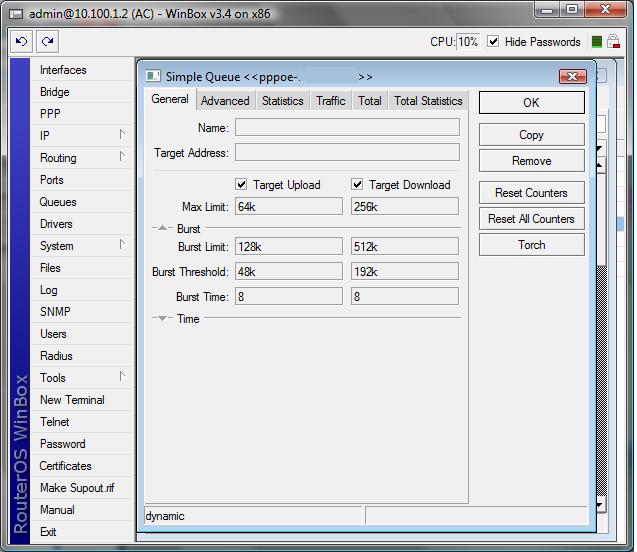The image size is (637, 552).
Task: Open the Log menu item
Action: [82, 290]
